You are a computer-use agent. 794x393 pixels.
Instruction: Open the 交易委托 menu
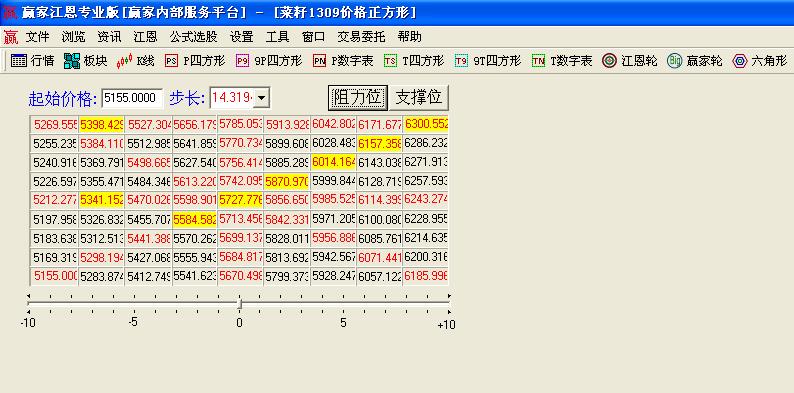362,37
